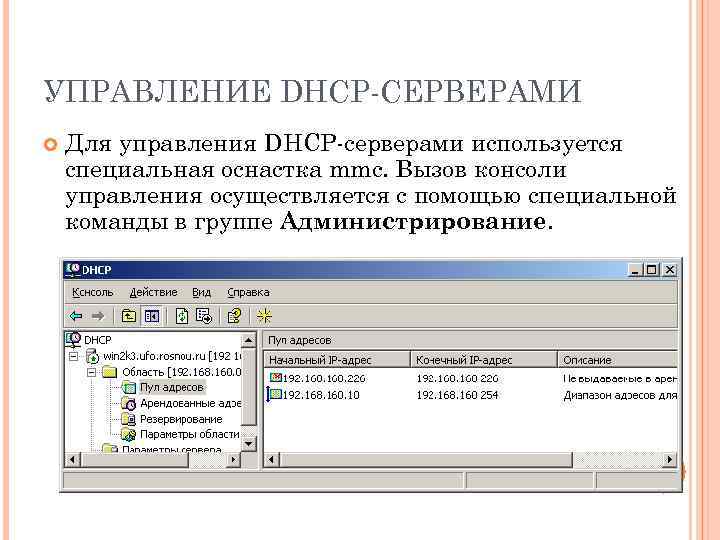Click the Диапазон адресов description cell
This screenshot has width=720, height=540.
click(x=620, y=395)
